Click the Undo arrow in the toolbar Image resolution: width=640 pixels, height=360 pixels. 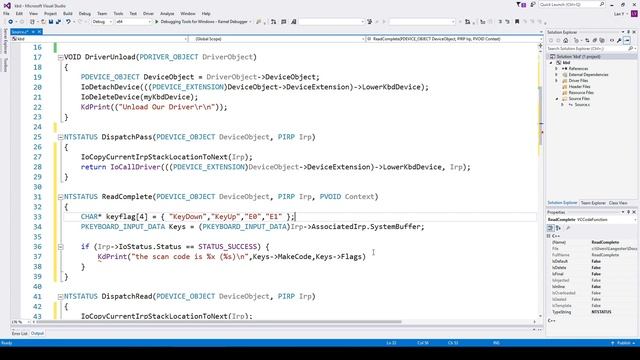point(68,22)
